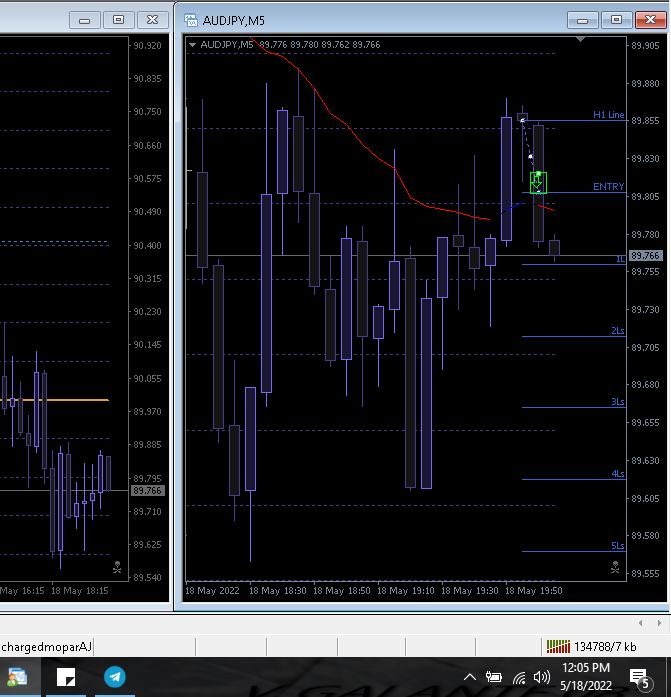Click the AUDJPY,M5 window title text
Screen dimensions: 671x697
tap(234, 20)
